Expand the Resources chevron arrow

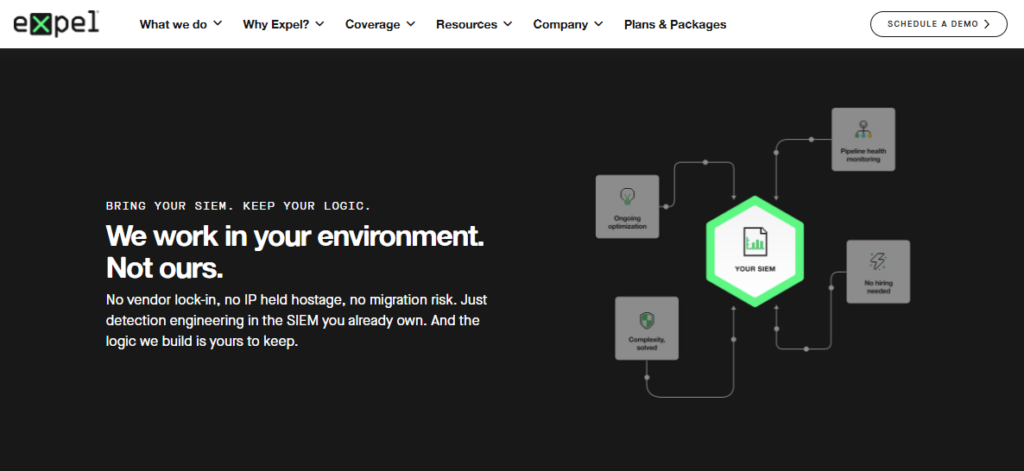click(x=507, y=24)
